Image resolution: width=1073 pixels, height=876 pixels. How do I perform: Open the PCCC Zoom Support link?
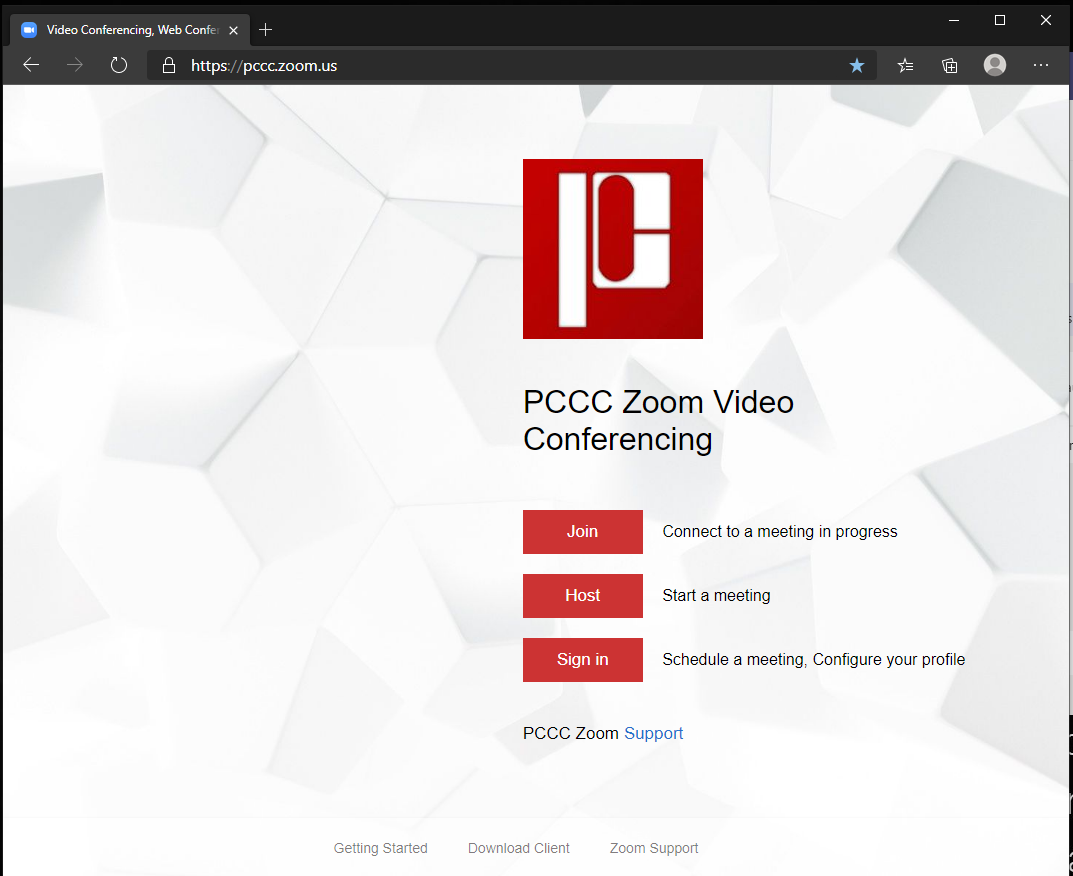coord(654,733)
